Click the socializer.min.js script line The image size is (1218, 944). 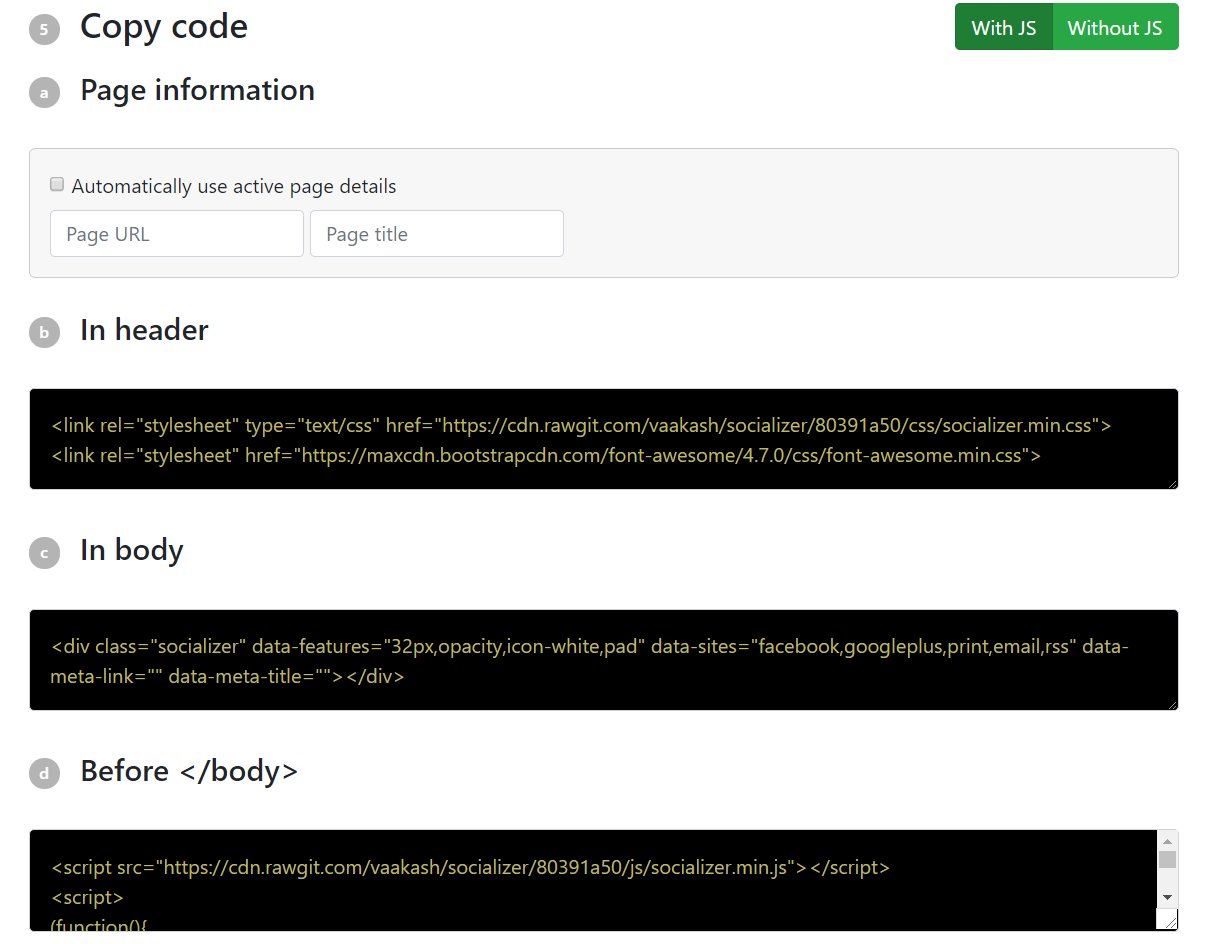[x=470, y=867]
